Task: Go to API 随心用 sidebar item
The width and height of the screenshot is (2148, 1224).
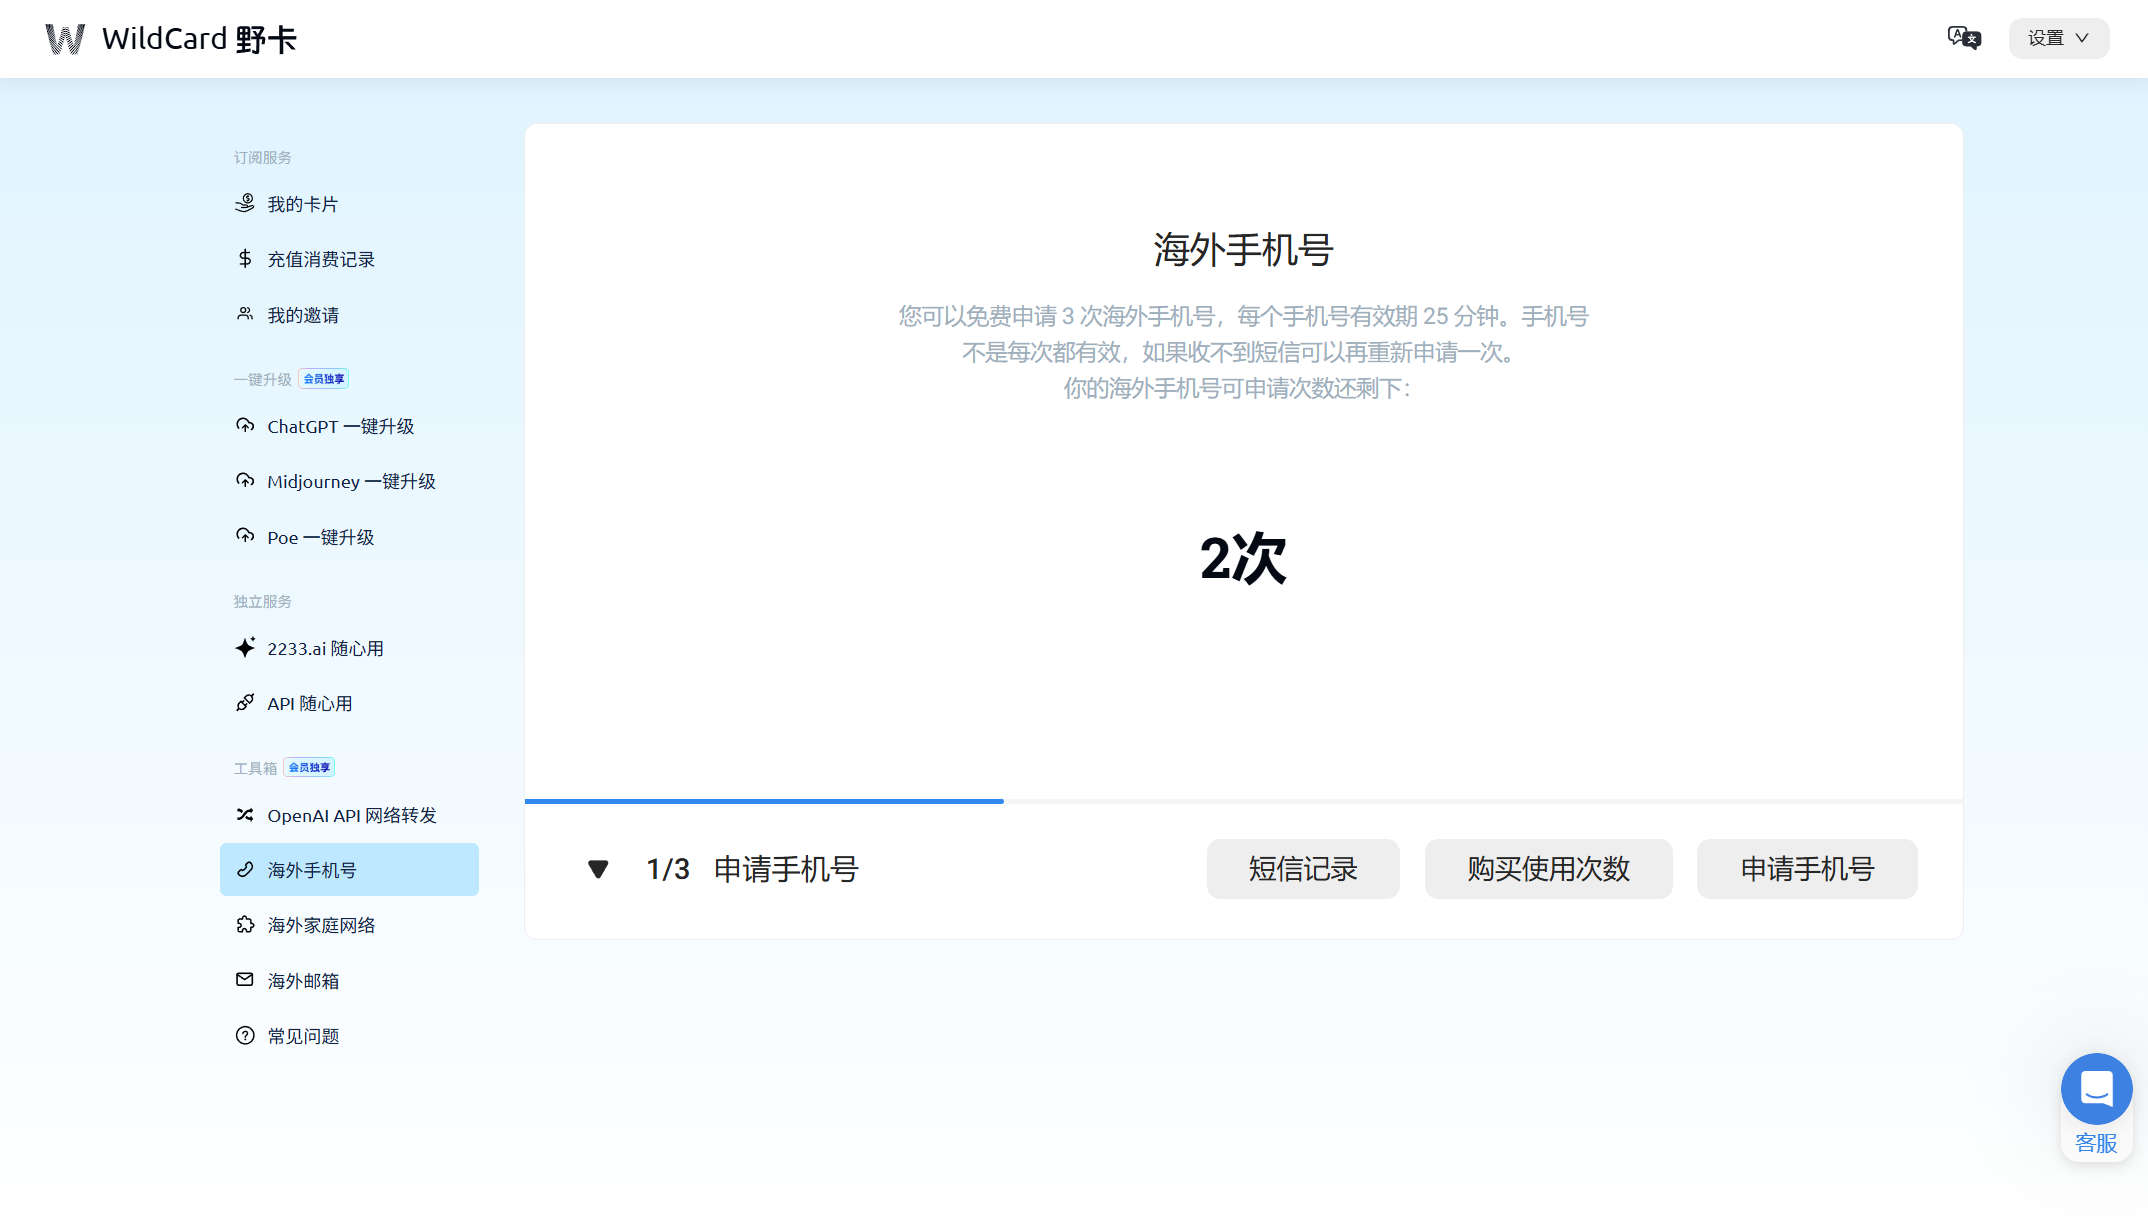Action: [309, 704]
